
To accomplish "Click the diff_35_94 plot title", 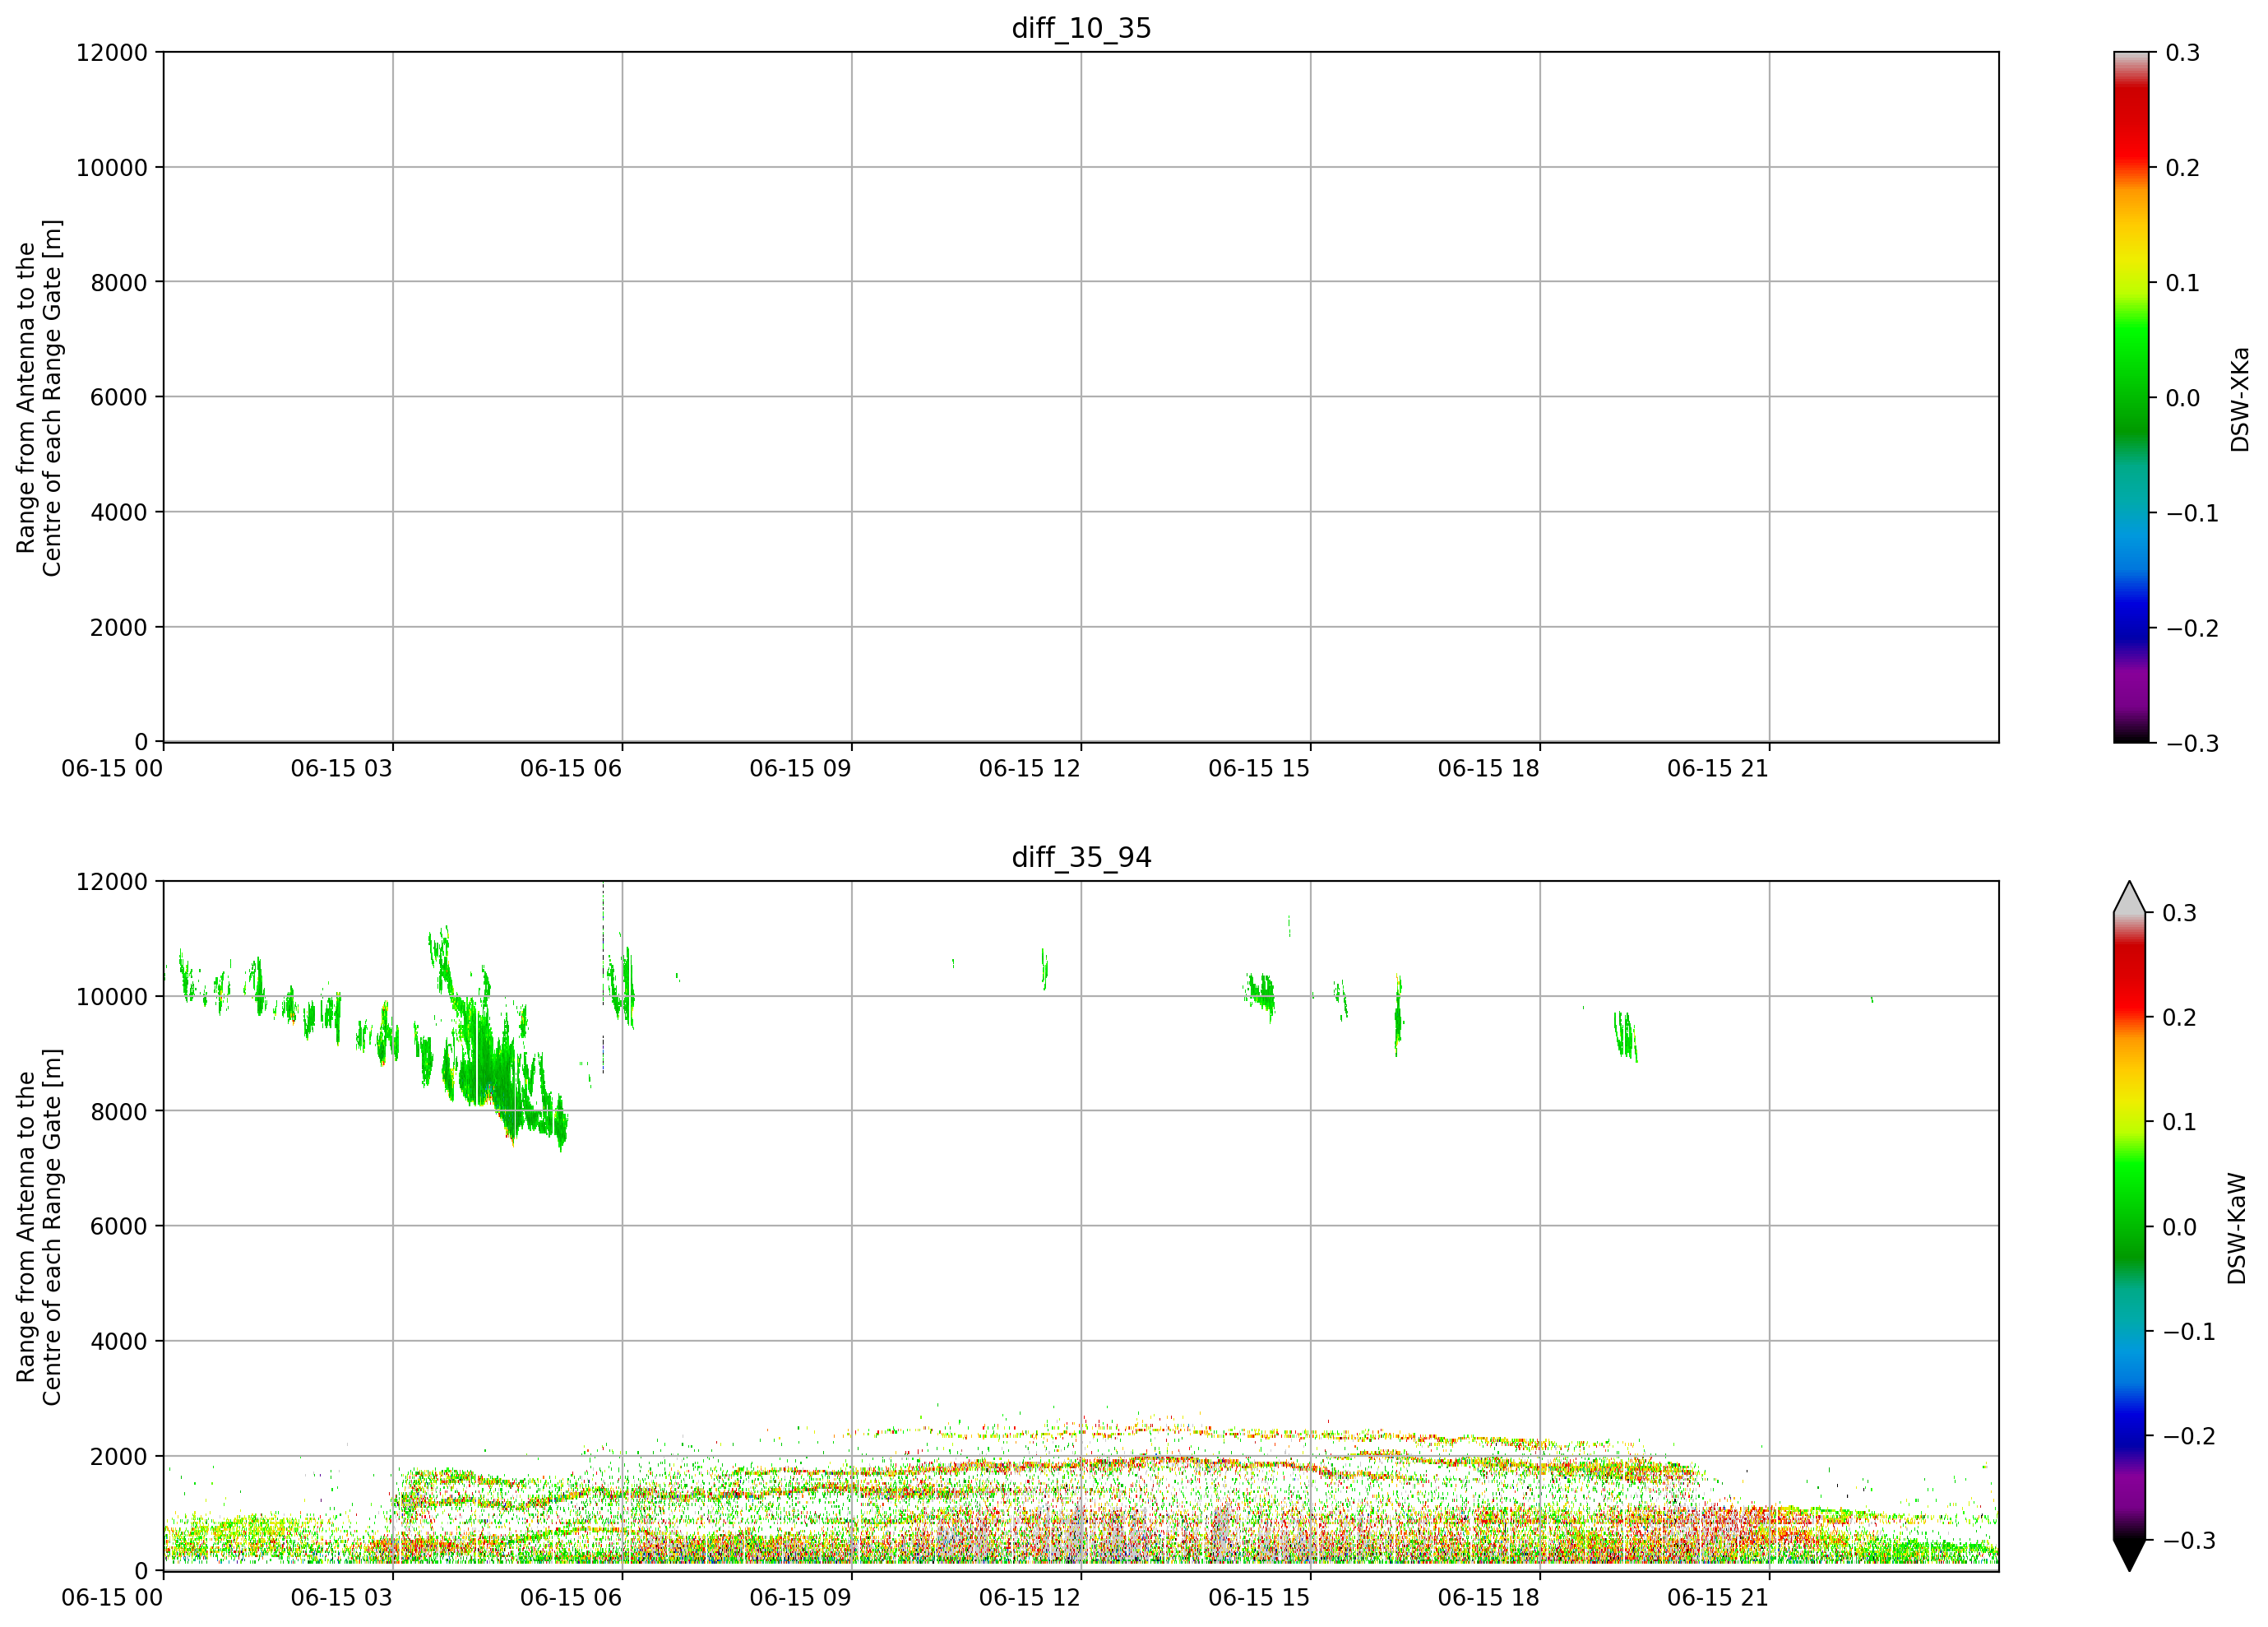I will click(1081, 857).
